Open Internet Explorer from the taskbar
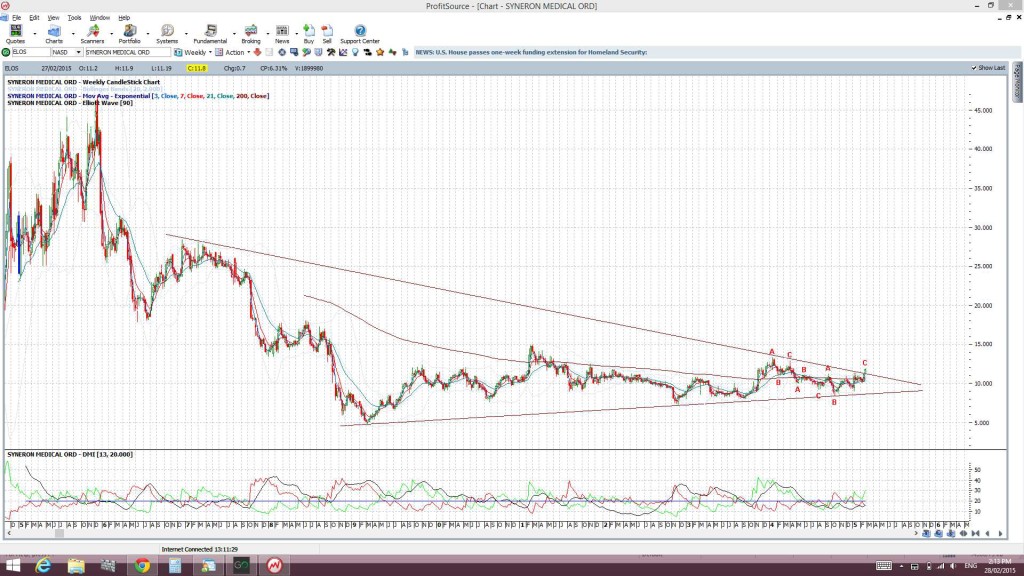 tap(43, 566)
